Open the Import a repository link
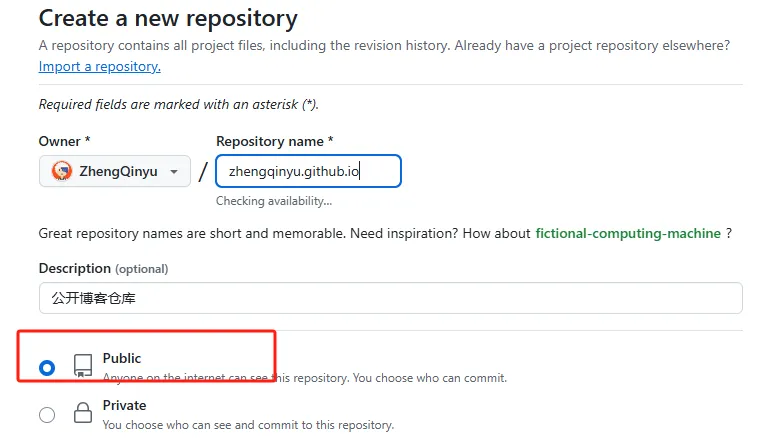 [99, 67]
